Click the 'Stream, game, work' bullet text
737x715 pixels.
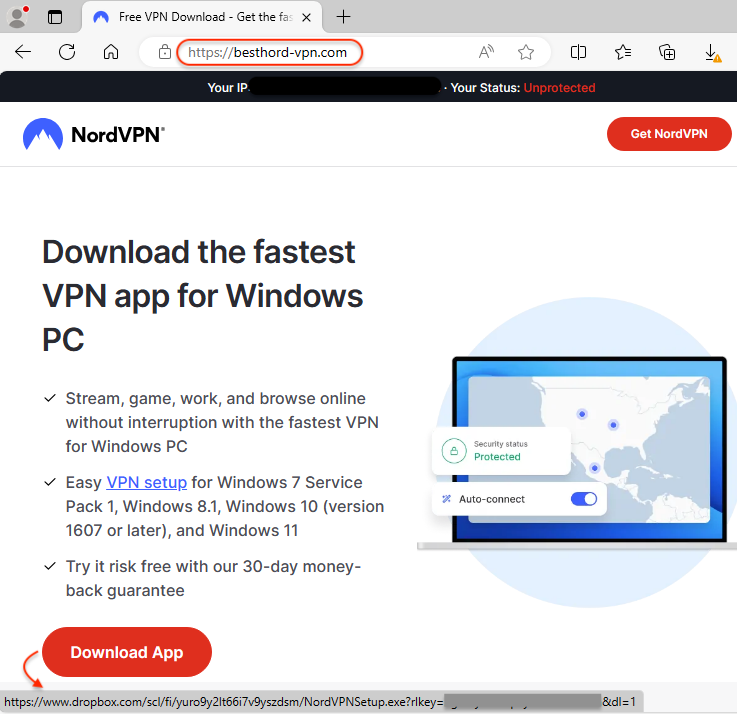222,422
